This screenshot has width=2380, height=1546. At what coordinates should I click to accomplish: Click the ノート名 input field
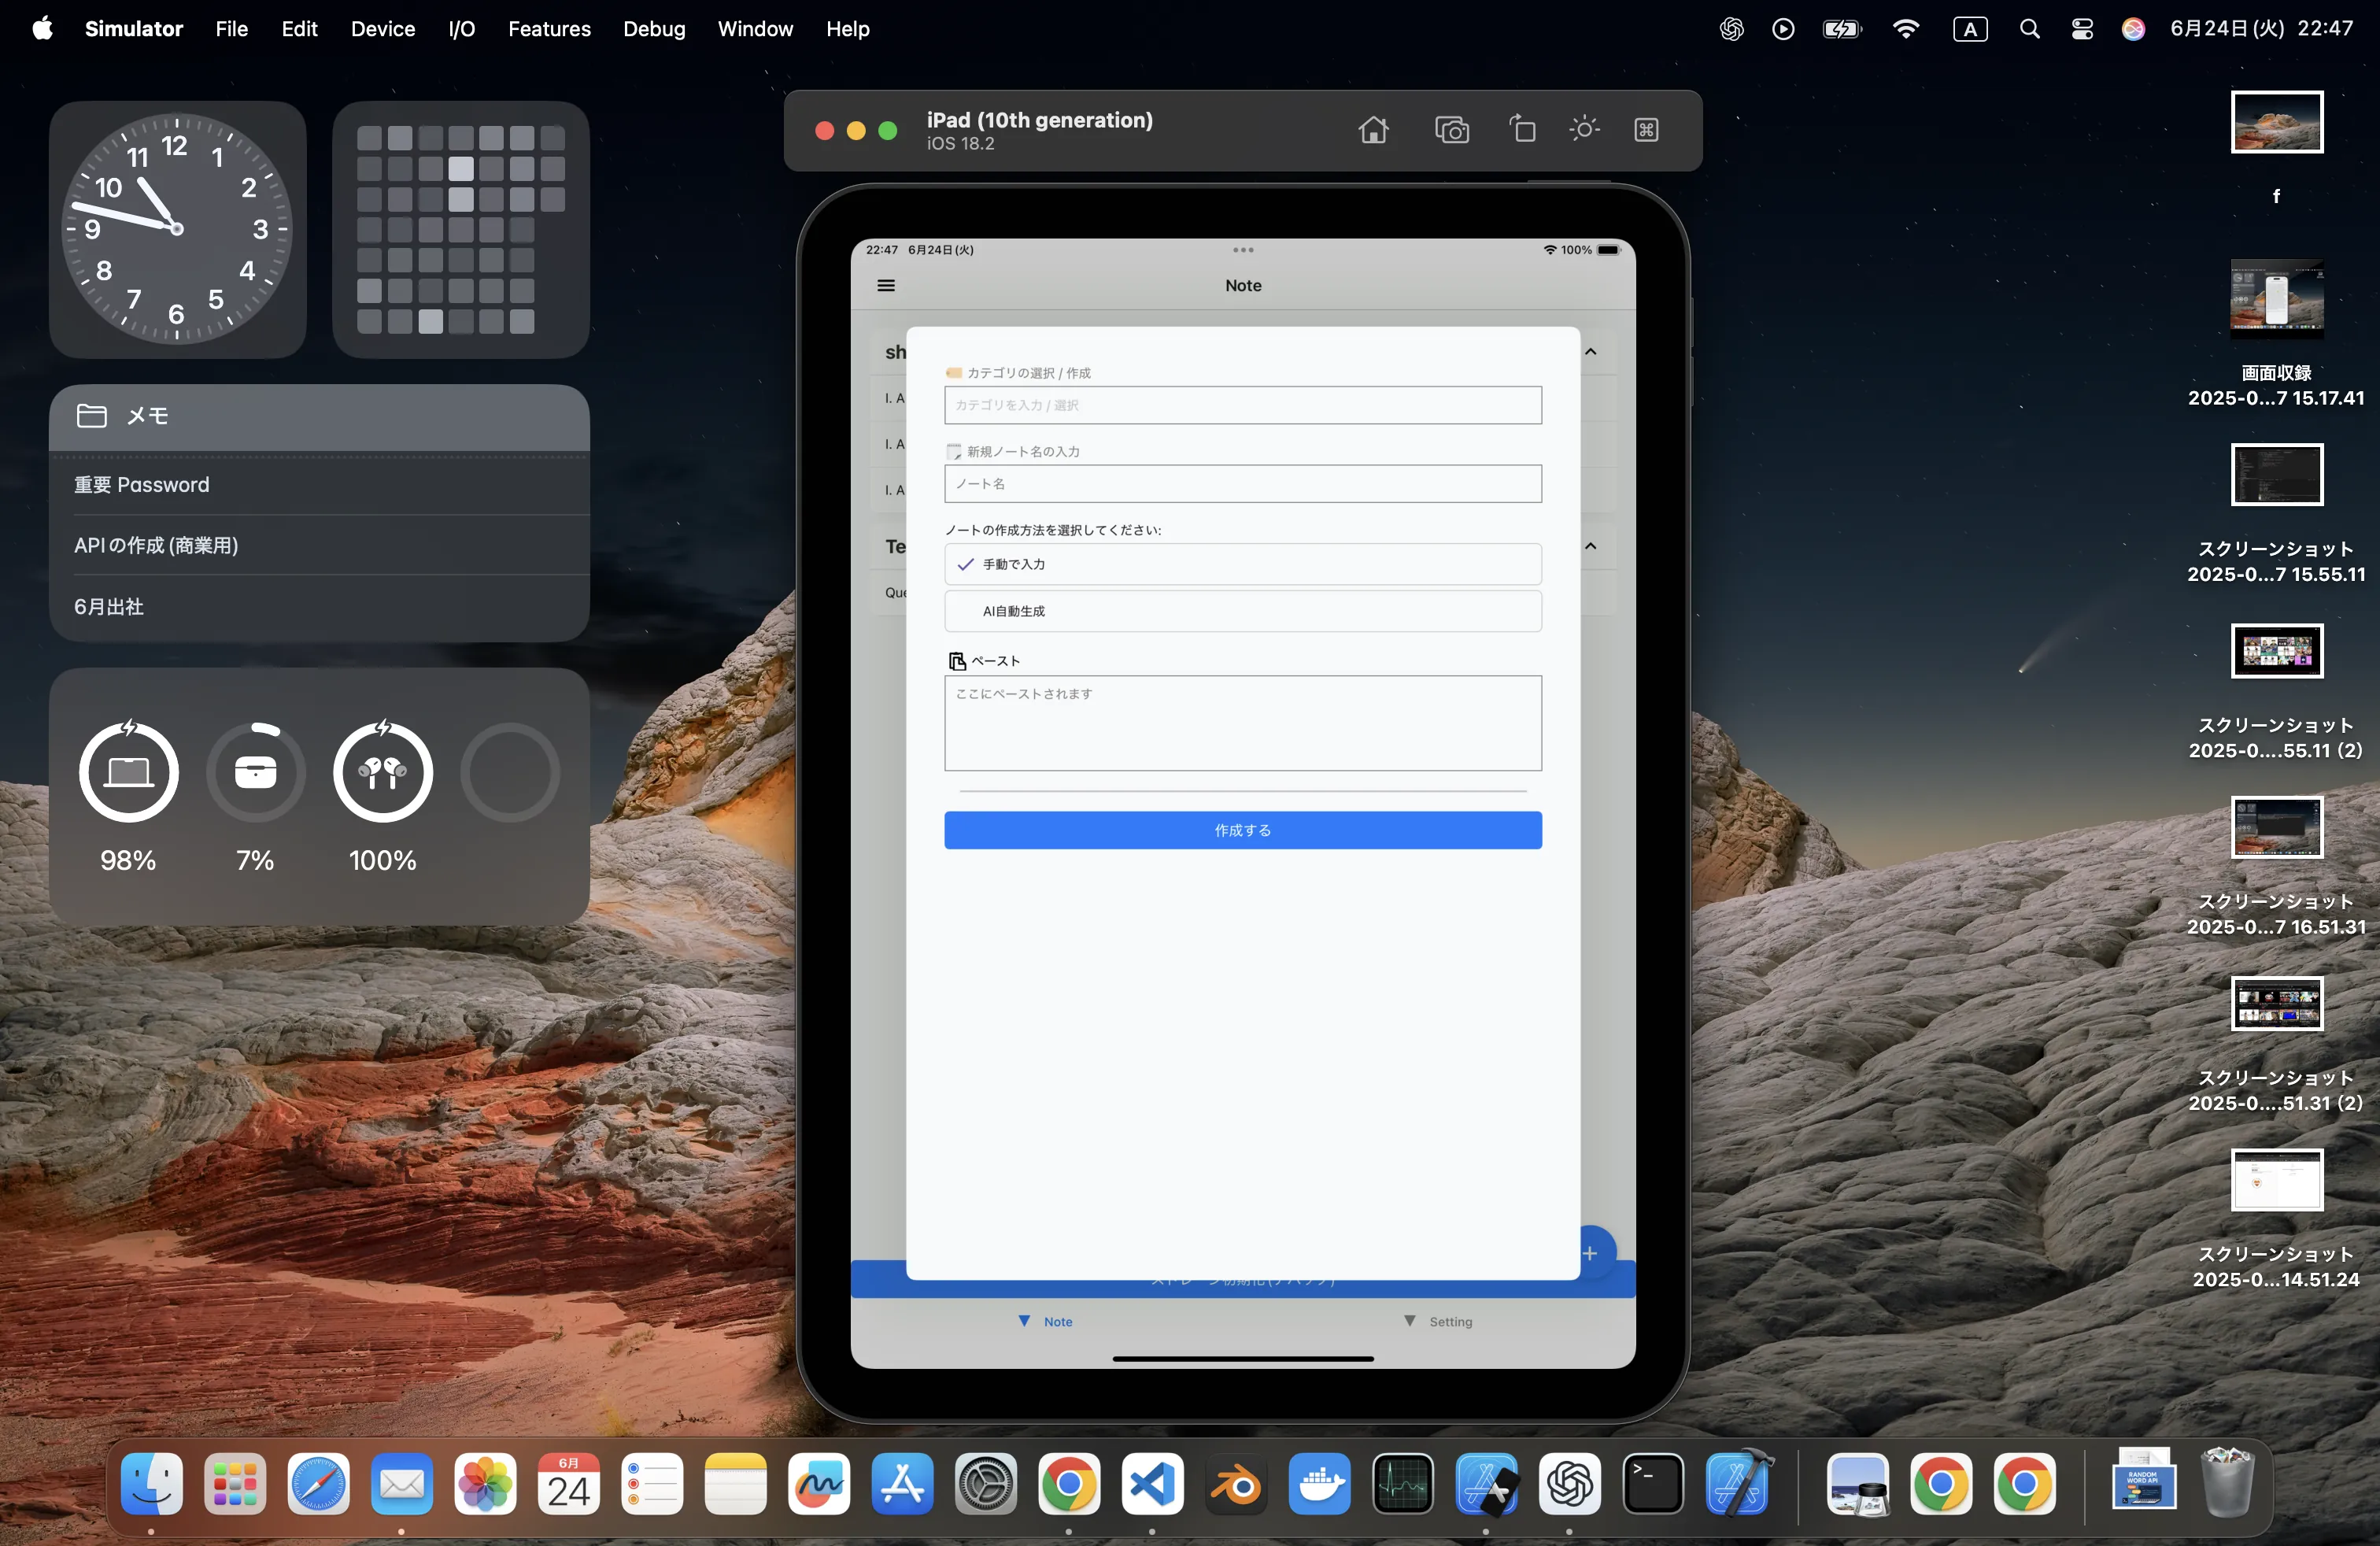pyautogui.click(x=1242, y=484)
